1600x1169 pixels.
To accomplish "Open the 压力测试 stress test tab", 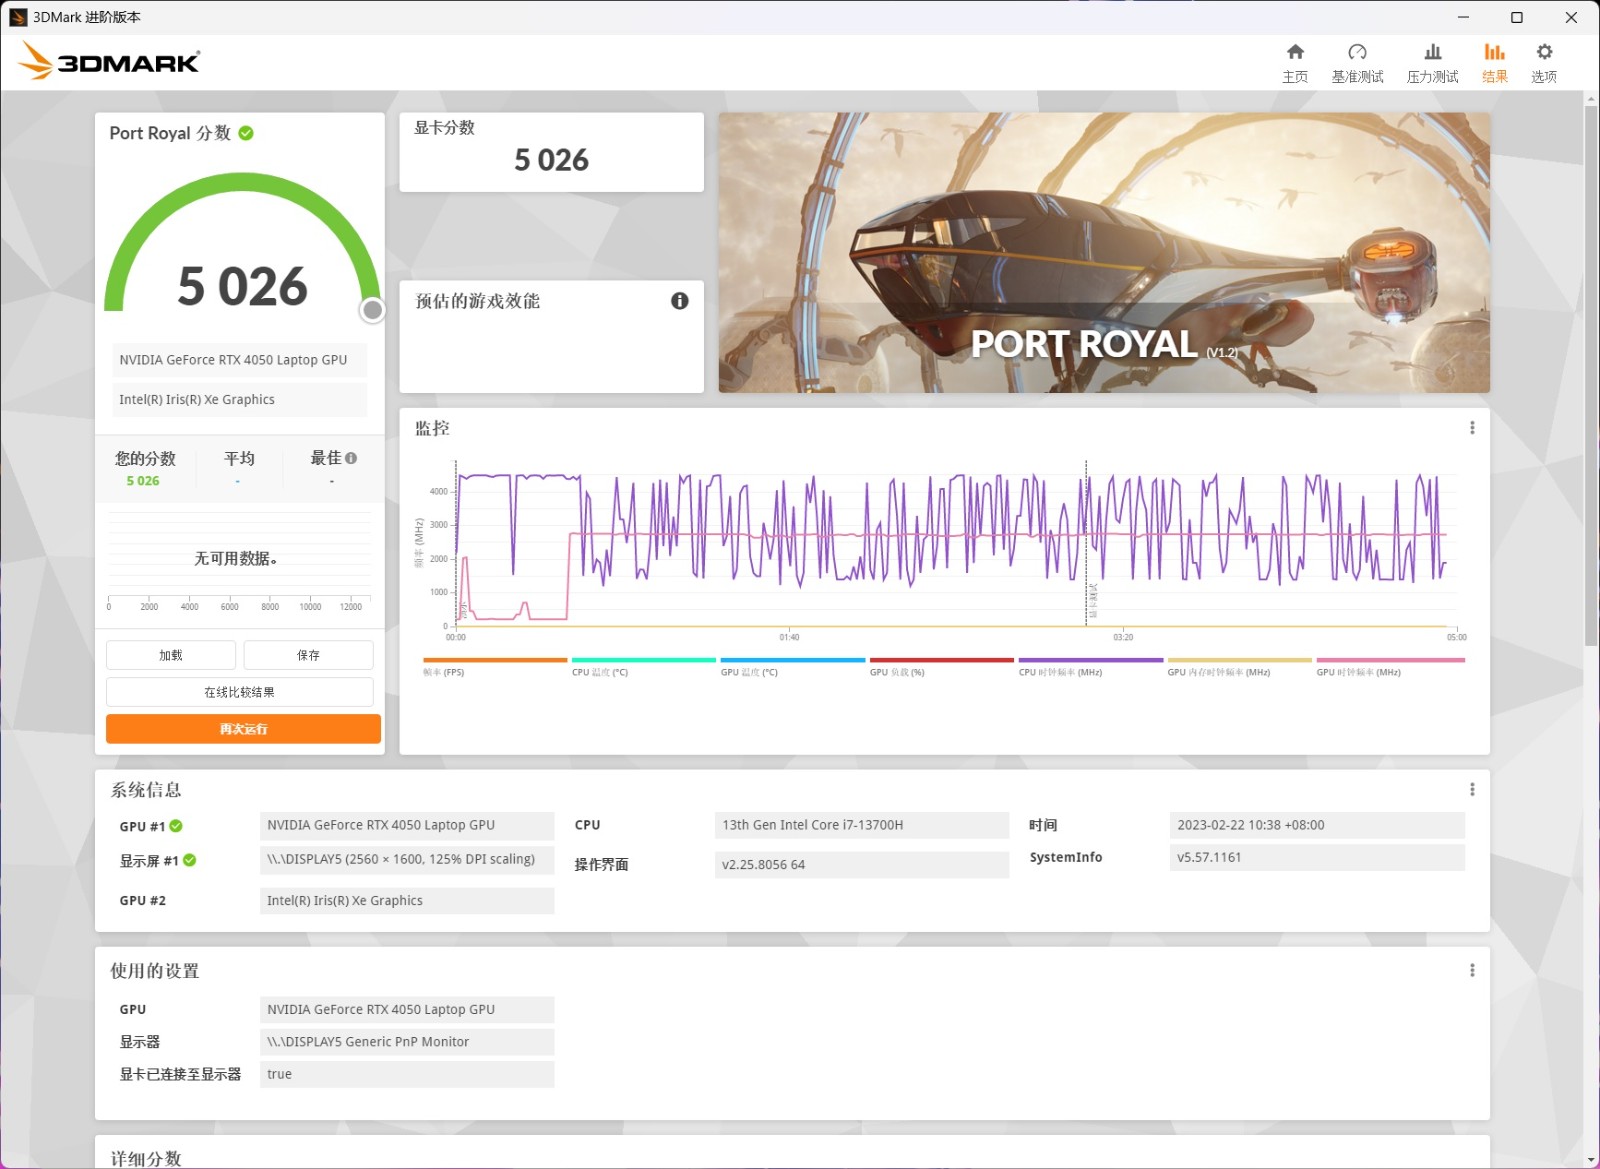I will click(x=1432, y=63).
